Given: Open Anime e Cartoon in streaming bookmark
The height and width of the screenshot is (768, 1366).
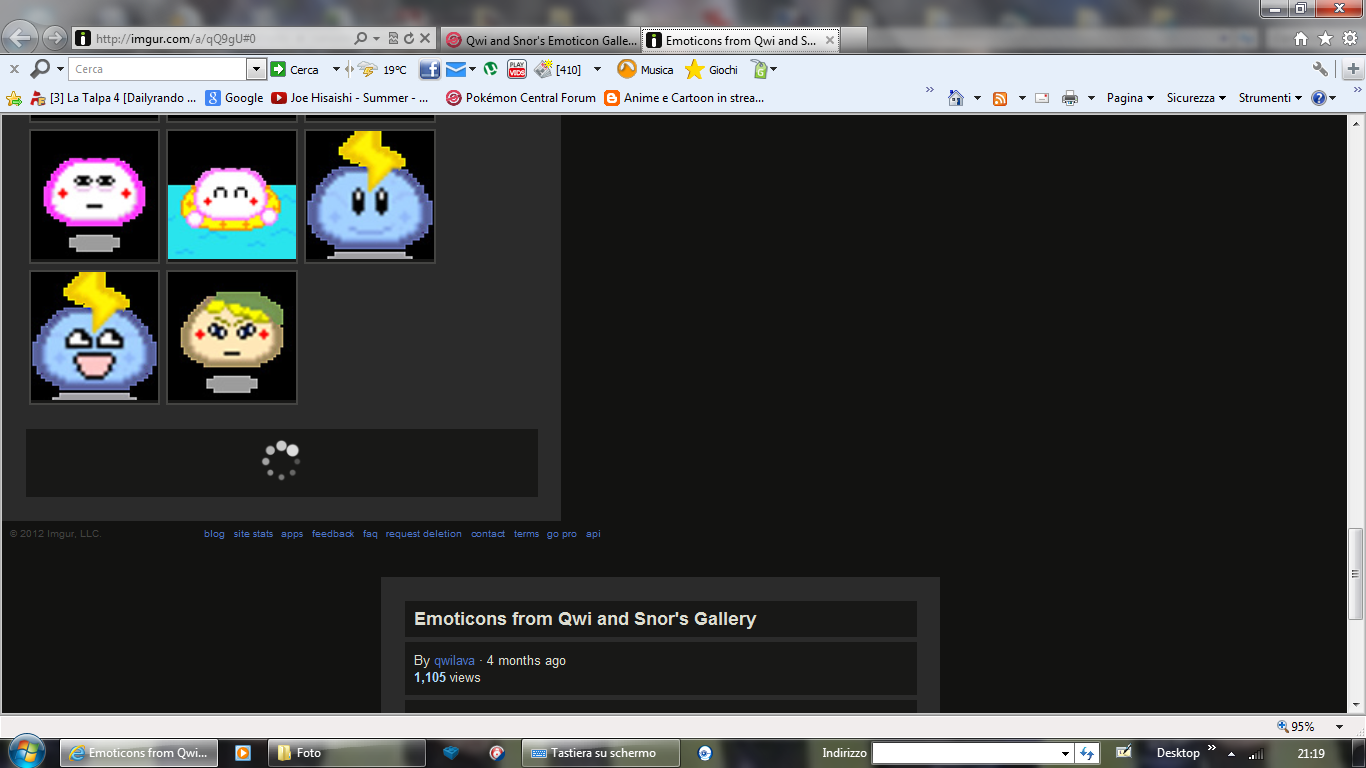Looking at the screenshot, I should [684, 98].
